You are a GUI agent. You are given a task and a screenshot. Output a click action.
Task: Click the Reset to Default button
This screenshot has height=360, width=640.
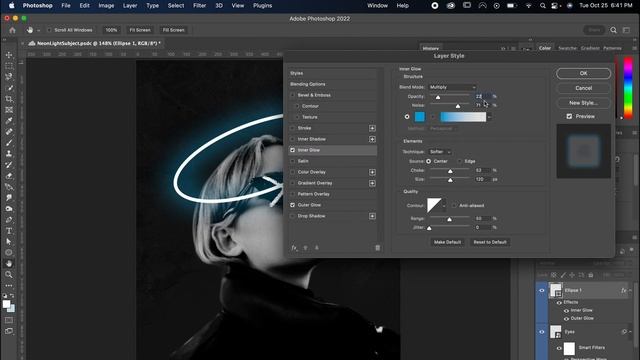click(x=490, y=242)
